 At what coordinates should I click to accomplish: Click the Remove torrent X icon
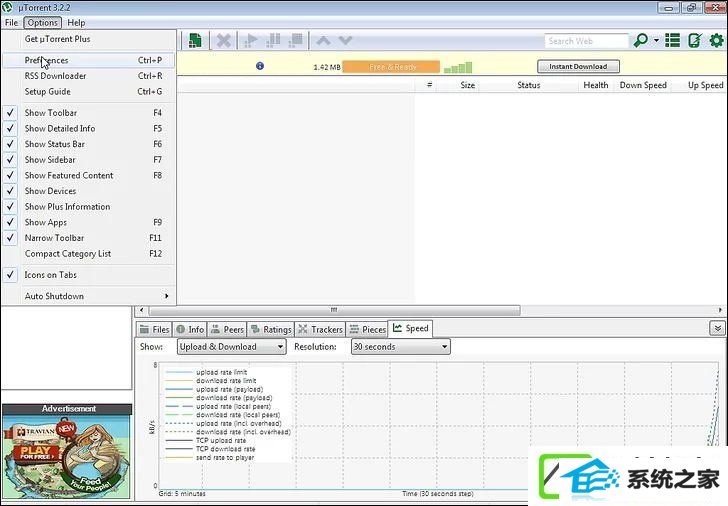[223, 41]
